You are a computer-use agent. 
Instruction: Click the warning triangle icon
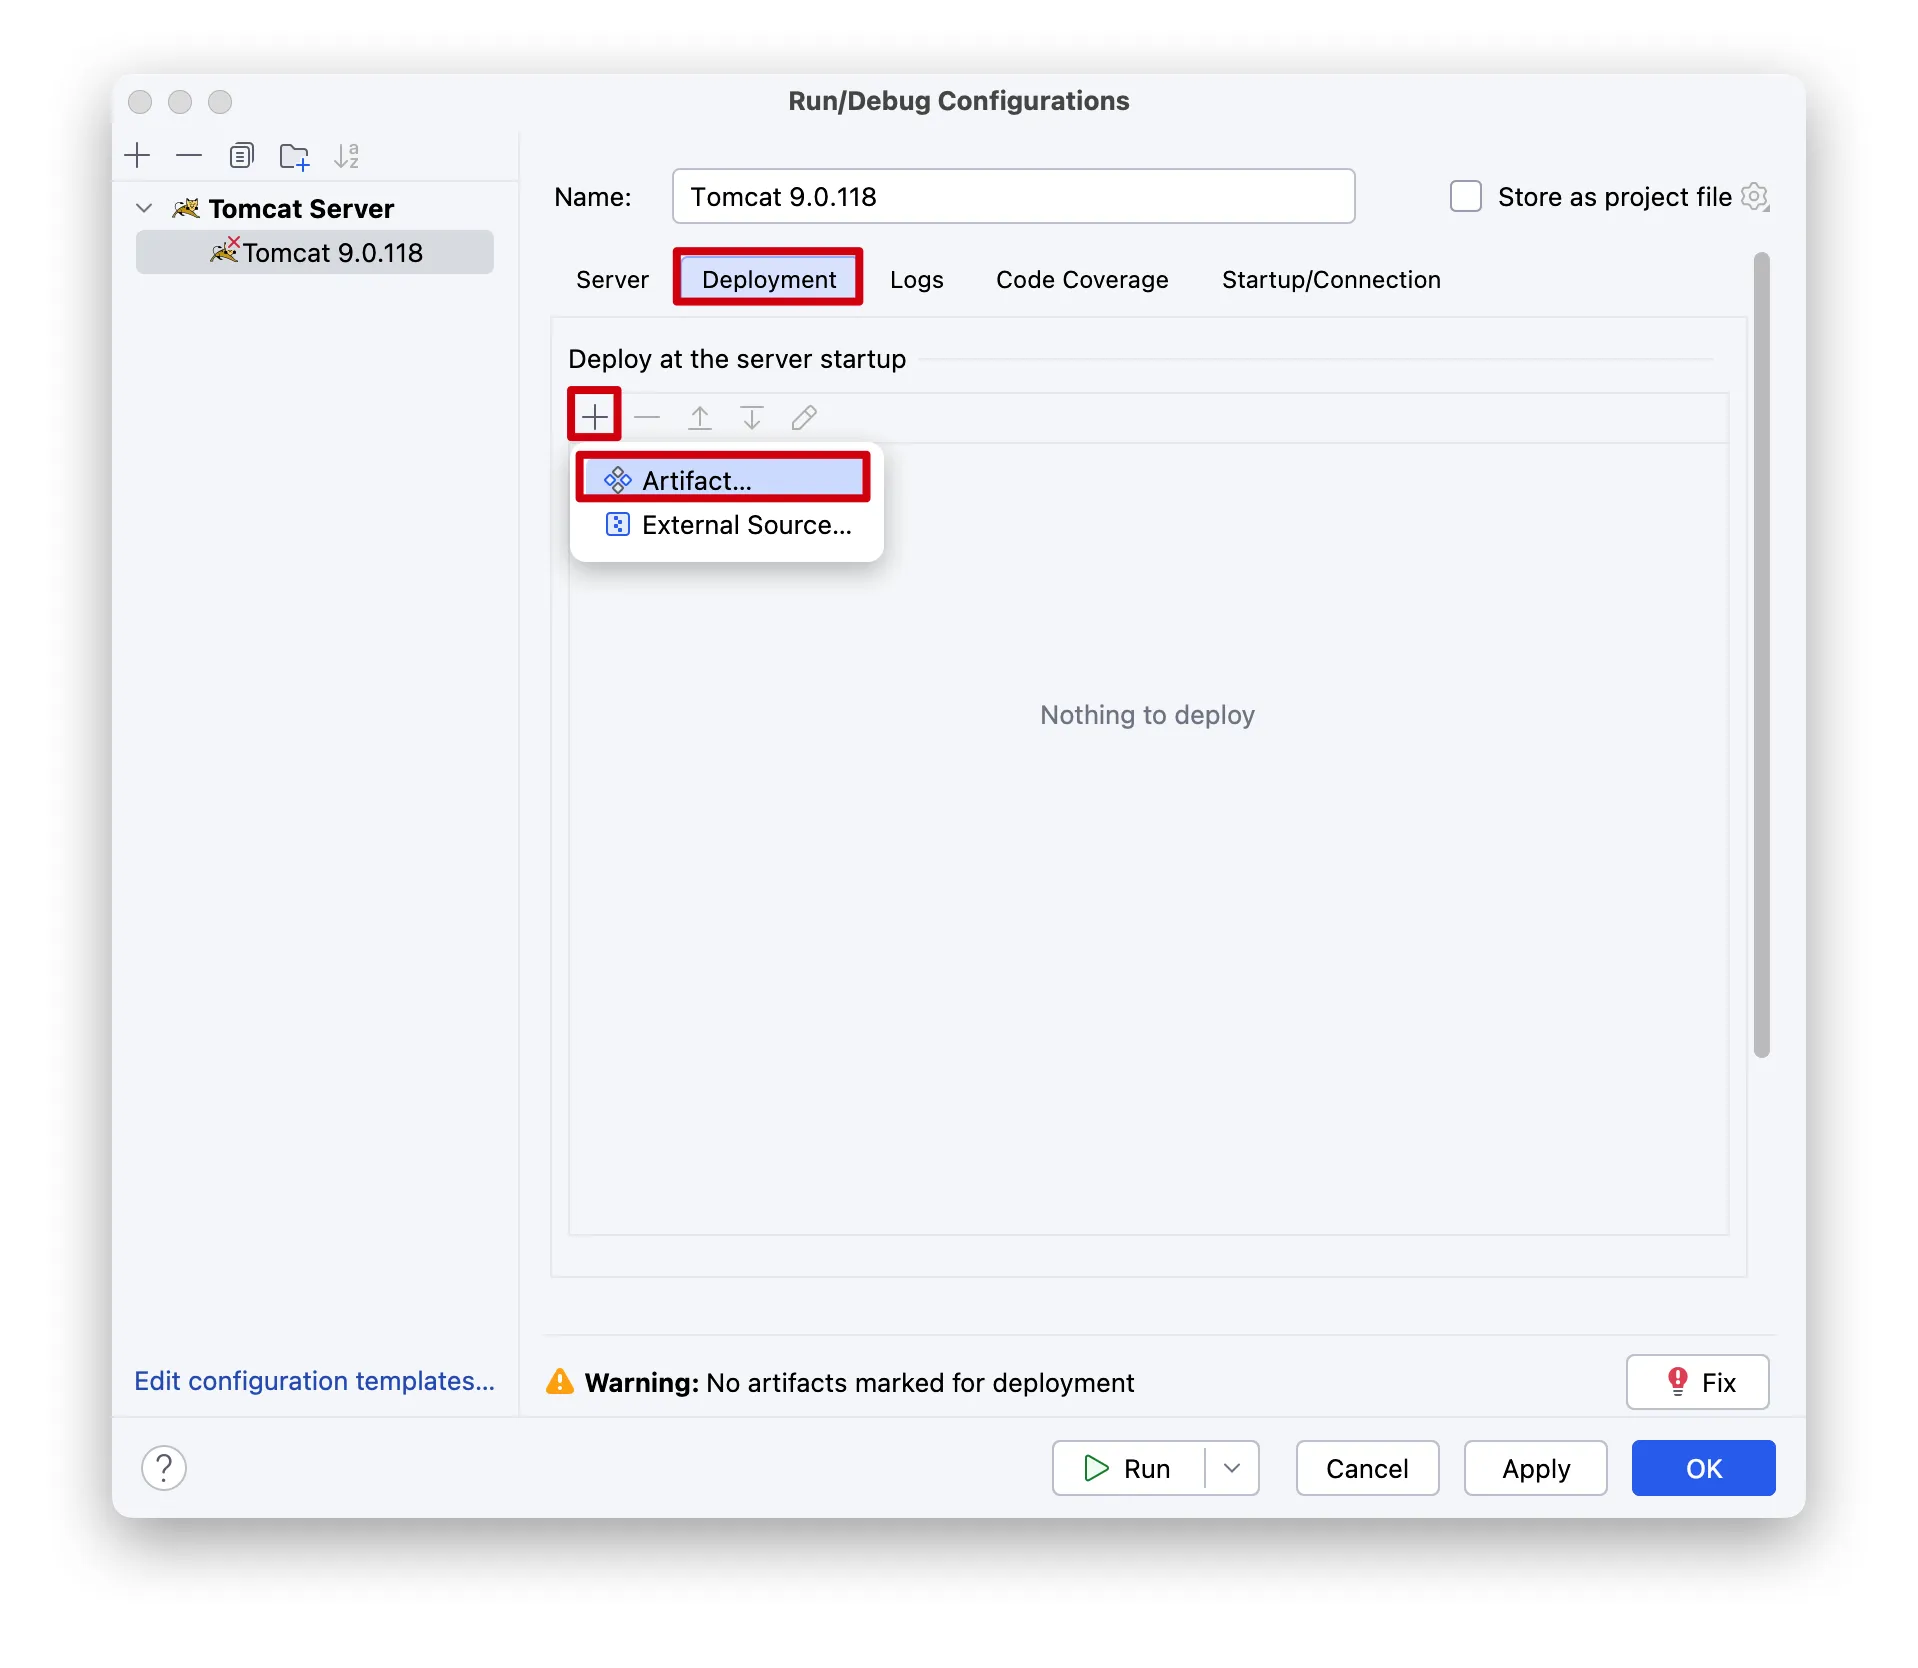(x=560, y=1381)
